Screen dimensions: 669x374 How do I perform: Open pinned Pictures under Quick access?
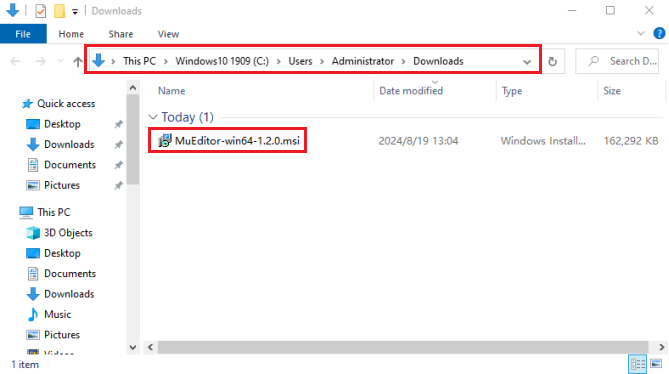pos(62,186)
